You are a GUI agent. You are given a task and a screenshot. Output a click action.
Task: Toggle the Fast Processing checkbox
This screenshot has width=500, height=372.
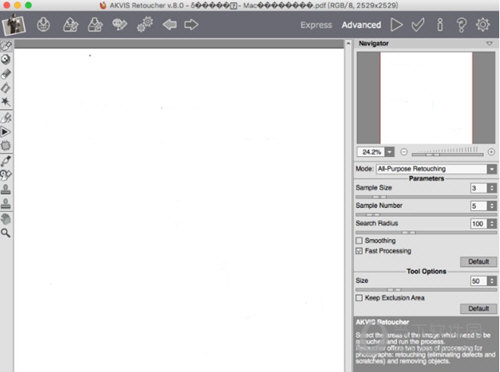[359, 251]
